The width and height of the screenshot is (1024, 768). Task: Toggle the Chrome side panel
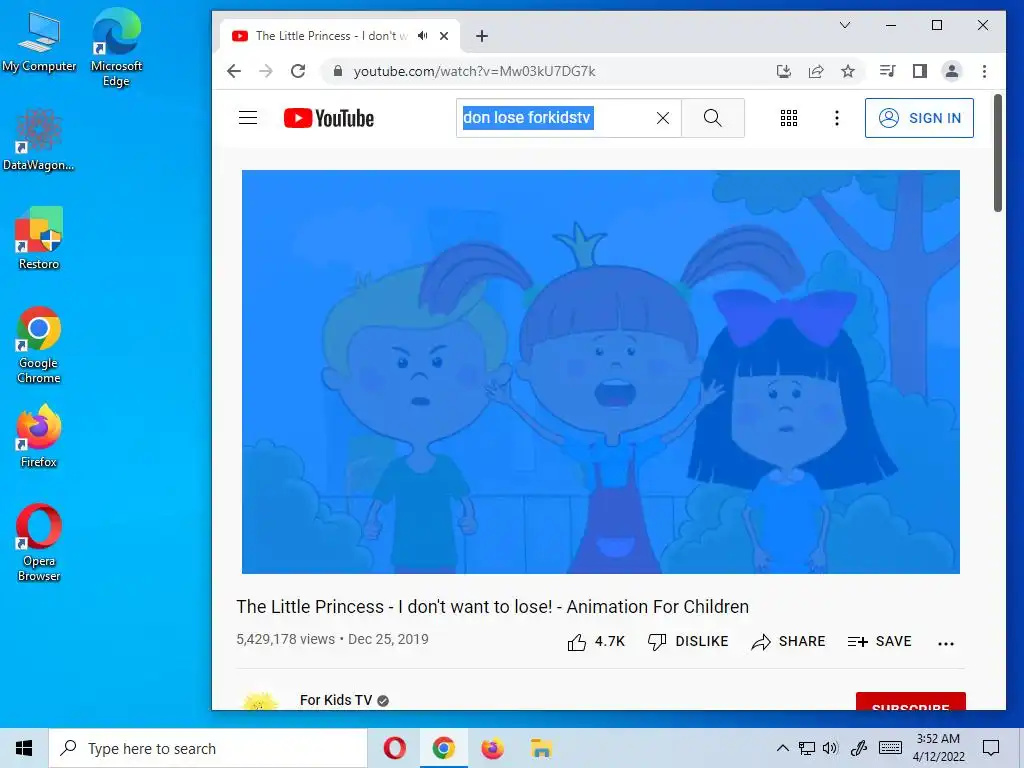(920, 71)
